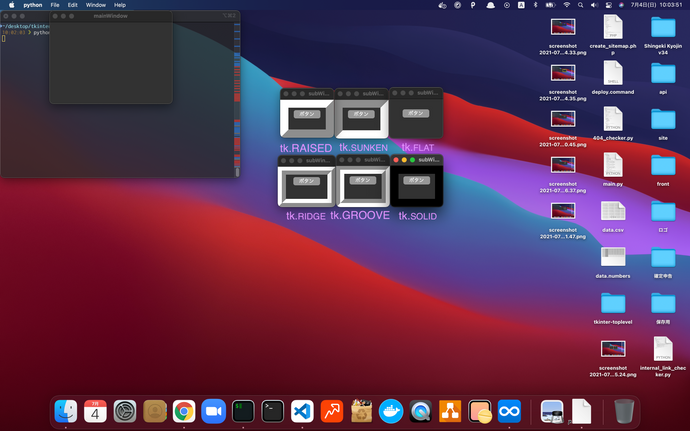Click the Wi-Fi status icon
The image size is (690, 431).
(566, 5)
